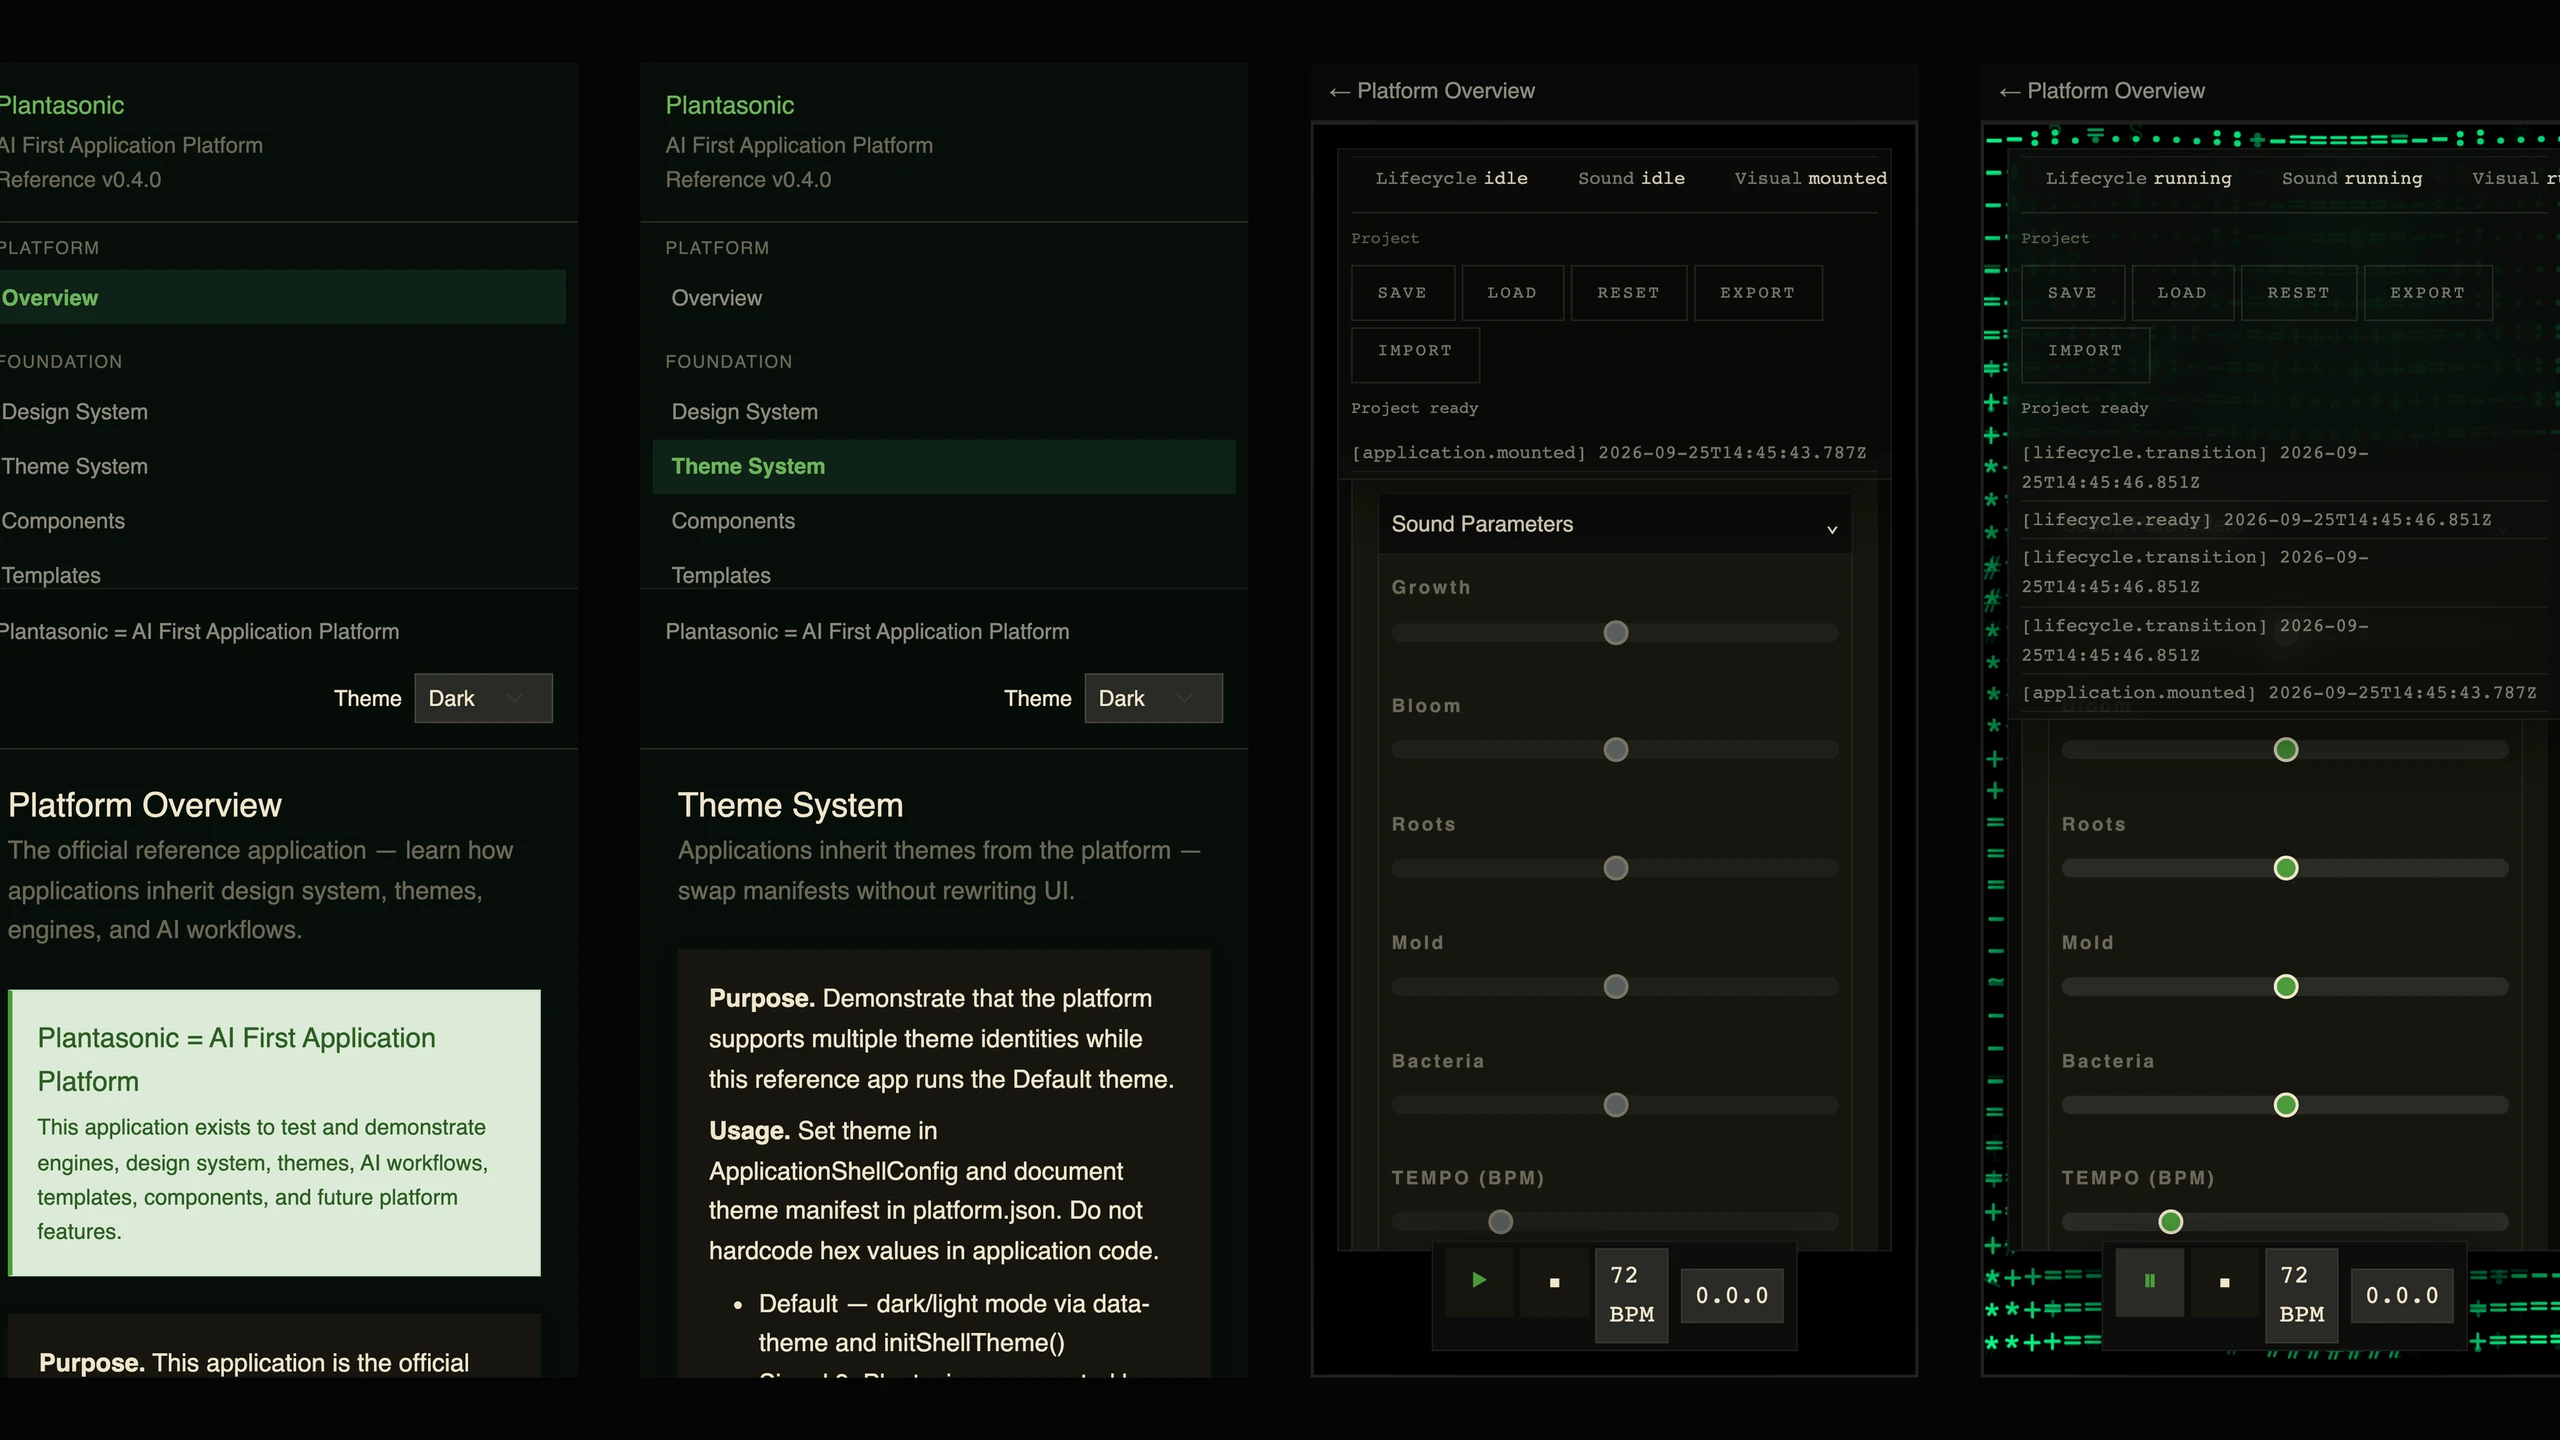This screenshot has width=2560, height=1440.
Task: Click the Roots slider in the running panel
Action: tap(2285, 868)
